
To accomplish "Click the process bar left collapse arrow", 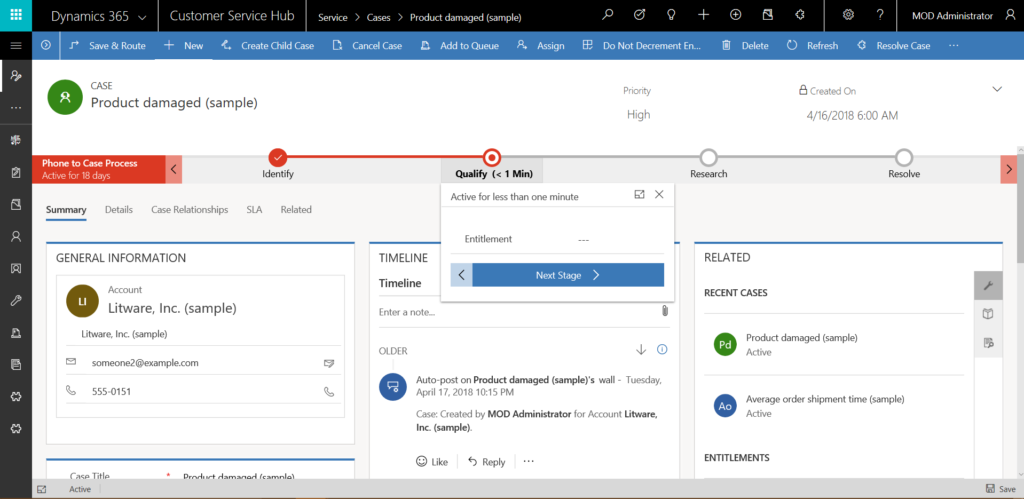I will 174,169.
